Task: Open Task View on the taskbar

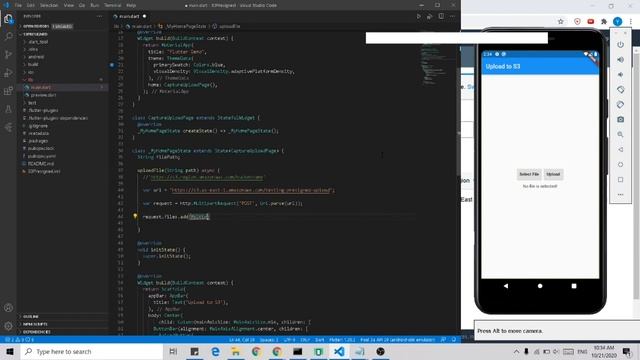Action: [173, 351]
